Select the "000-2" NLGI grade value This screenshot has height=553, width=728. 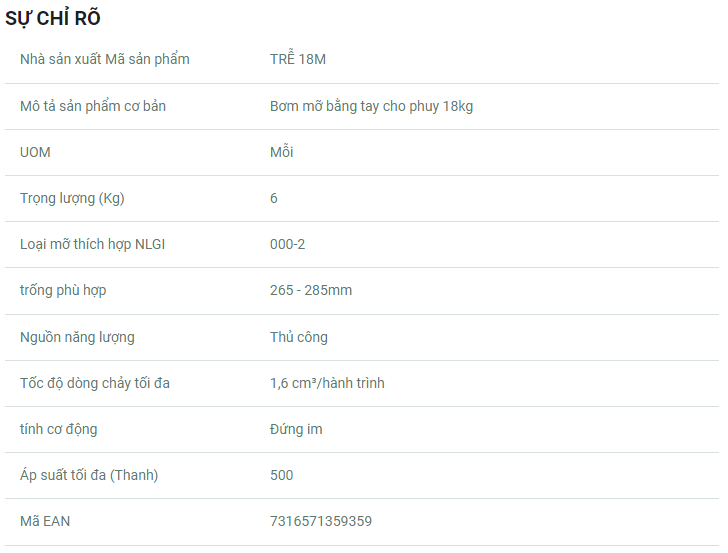click(x=288, y=244)
